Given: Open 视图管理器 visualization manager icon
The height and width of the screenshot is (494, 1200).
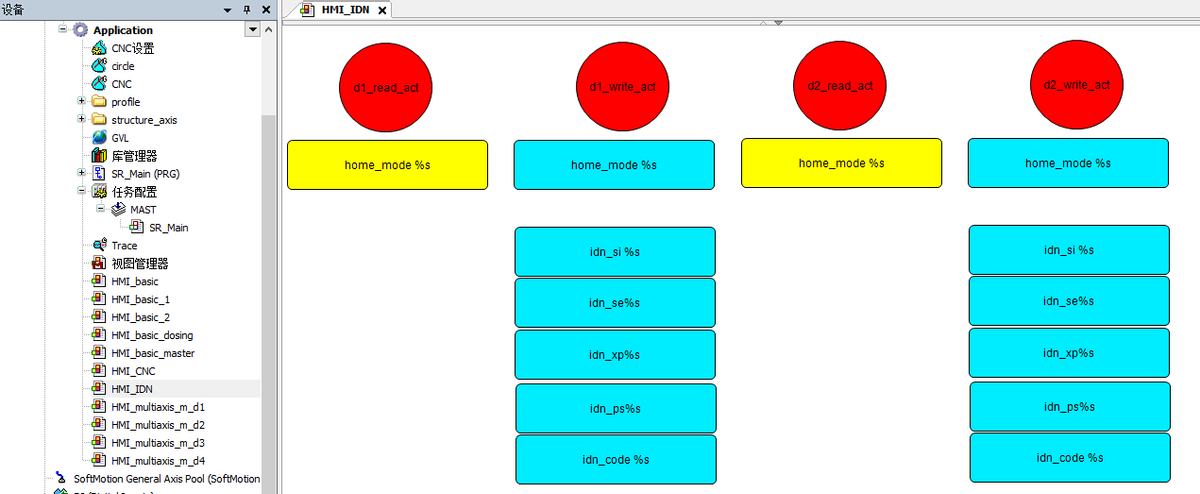Looking at the screenshot, I should (x=99, y=263).
